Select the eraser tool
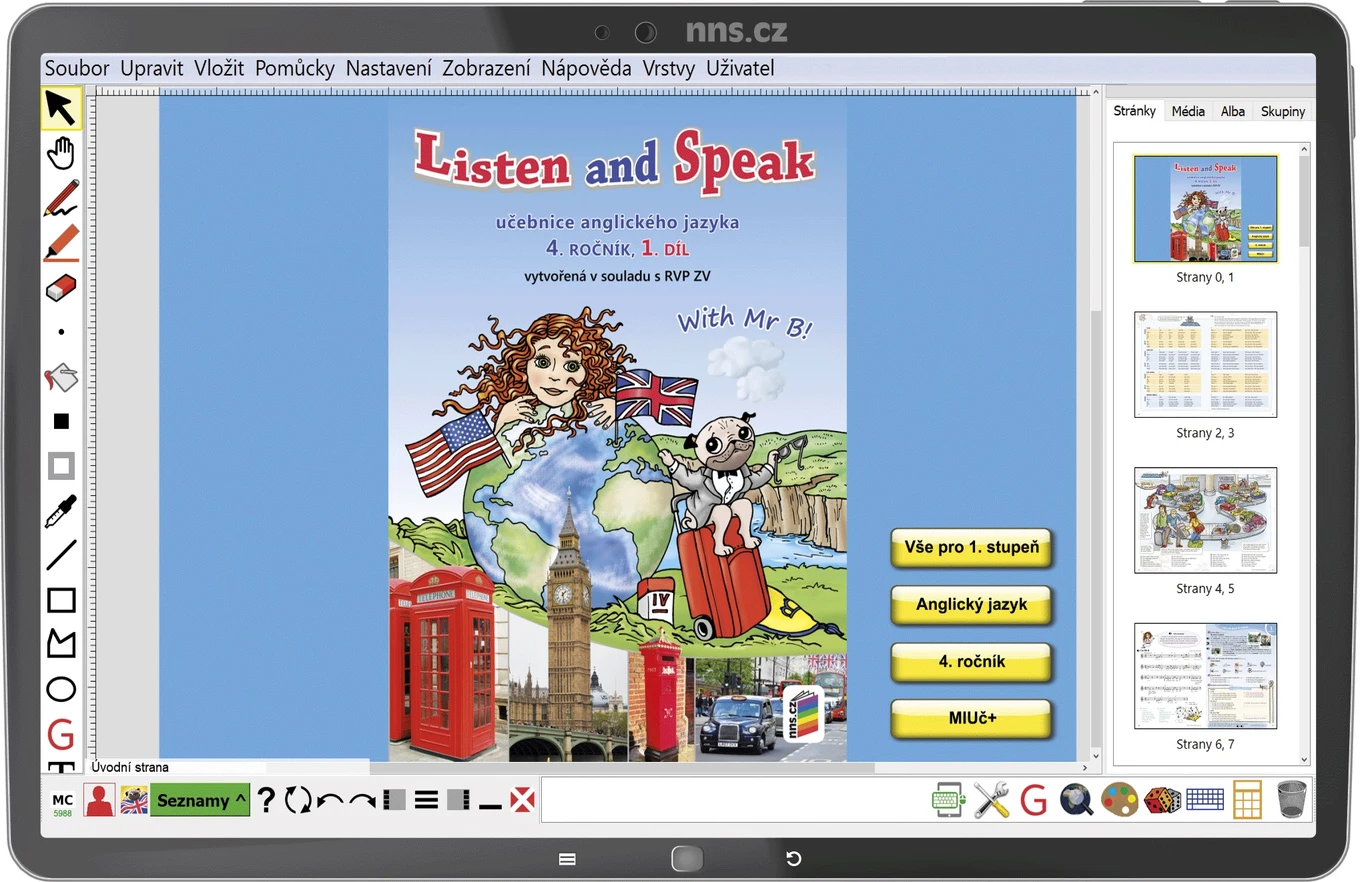Screen dimensions: 1360x882 tap(61, 288)
